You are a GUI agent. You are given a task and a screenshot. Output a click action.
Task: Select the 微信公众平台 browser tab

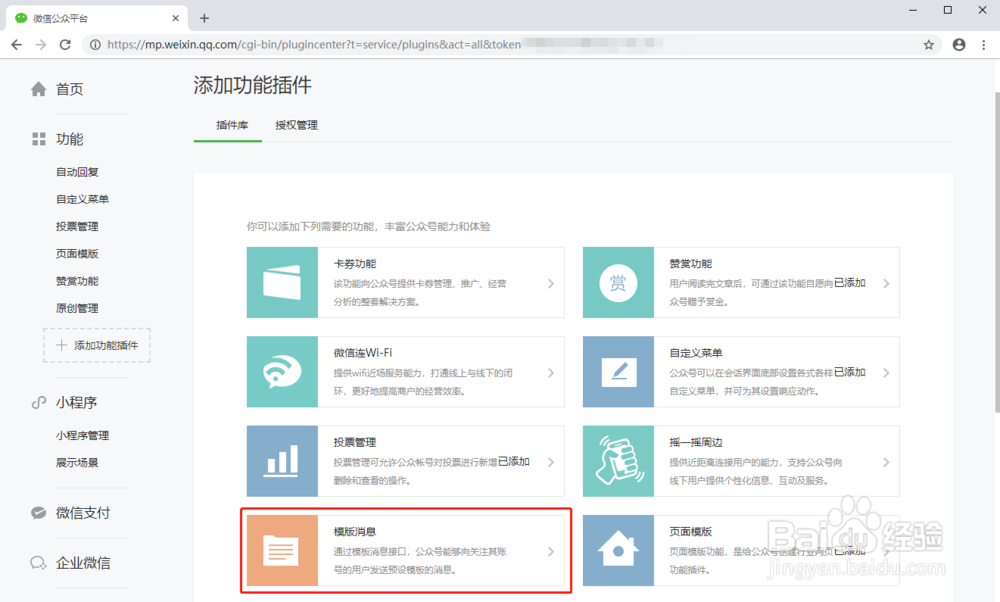(97, 18)
